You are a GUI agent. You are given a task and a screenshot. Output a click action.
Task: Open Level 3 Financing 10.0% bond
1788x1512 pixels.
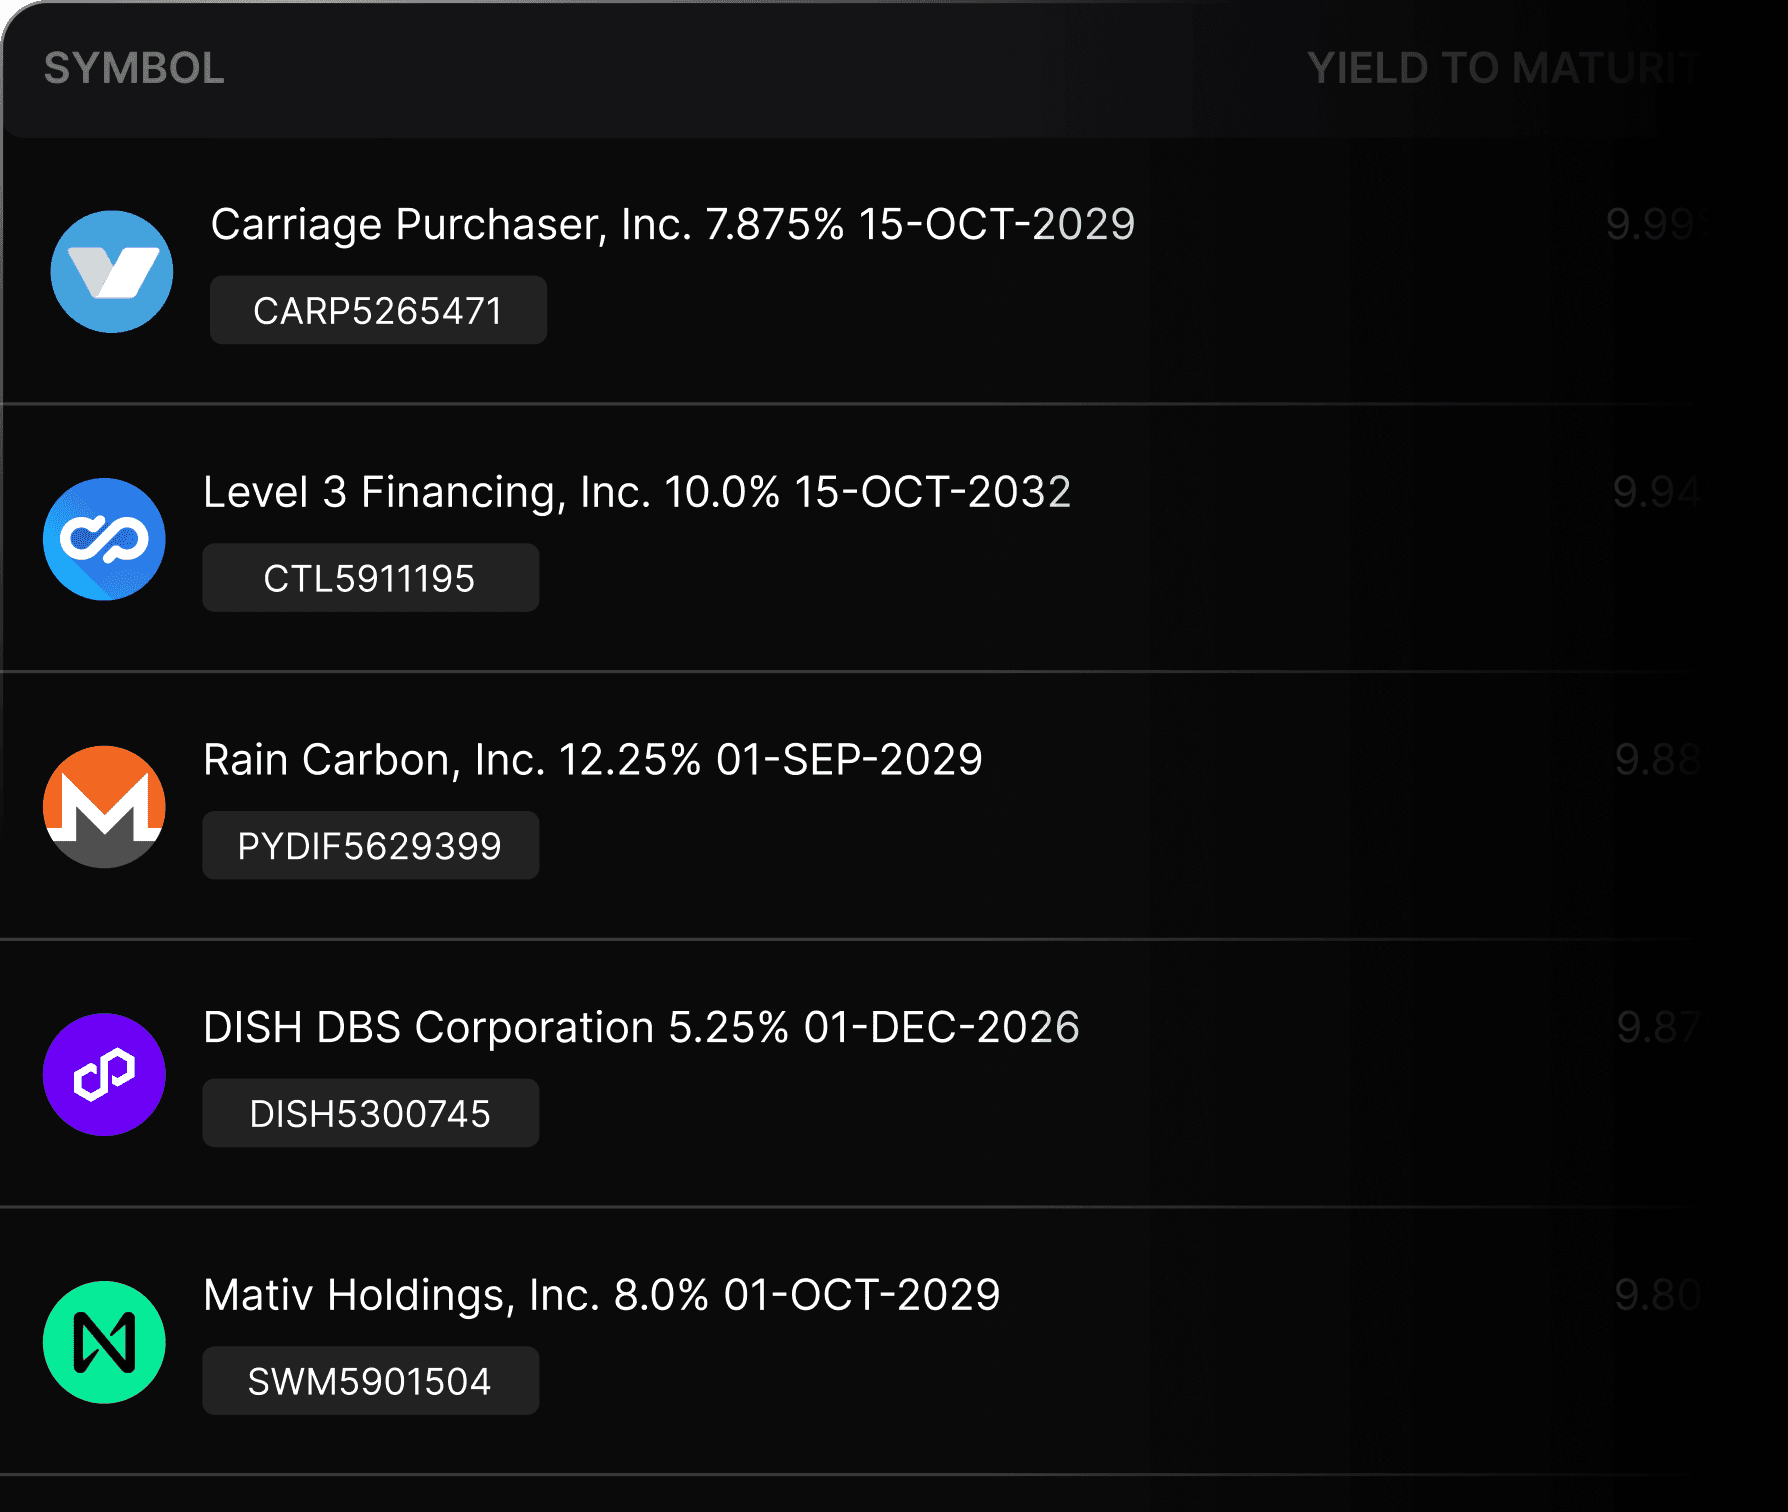coord(637,493)
